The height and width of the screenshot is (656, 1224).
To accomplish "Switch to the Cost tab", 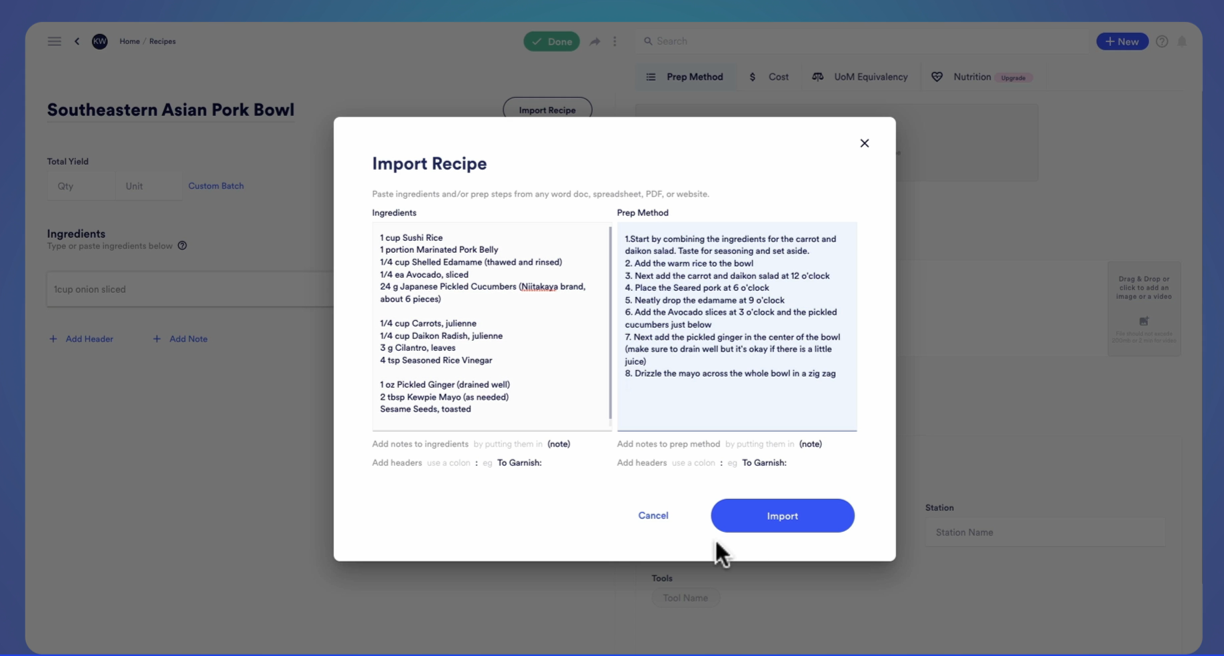I will pyautogui.click(x=769, y=77).
